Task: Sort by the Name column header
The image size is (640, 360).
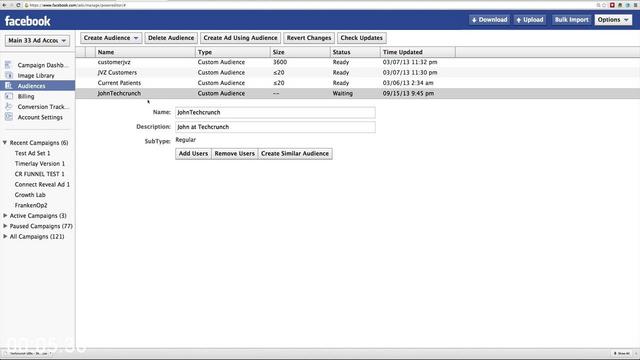Action: click(145, 52)
